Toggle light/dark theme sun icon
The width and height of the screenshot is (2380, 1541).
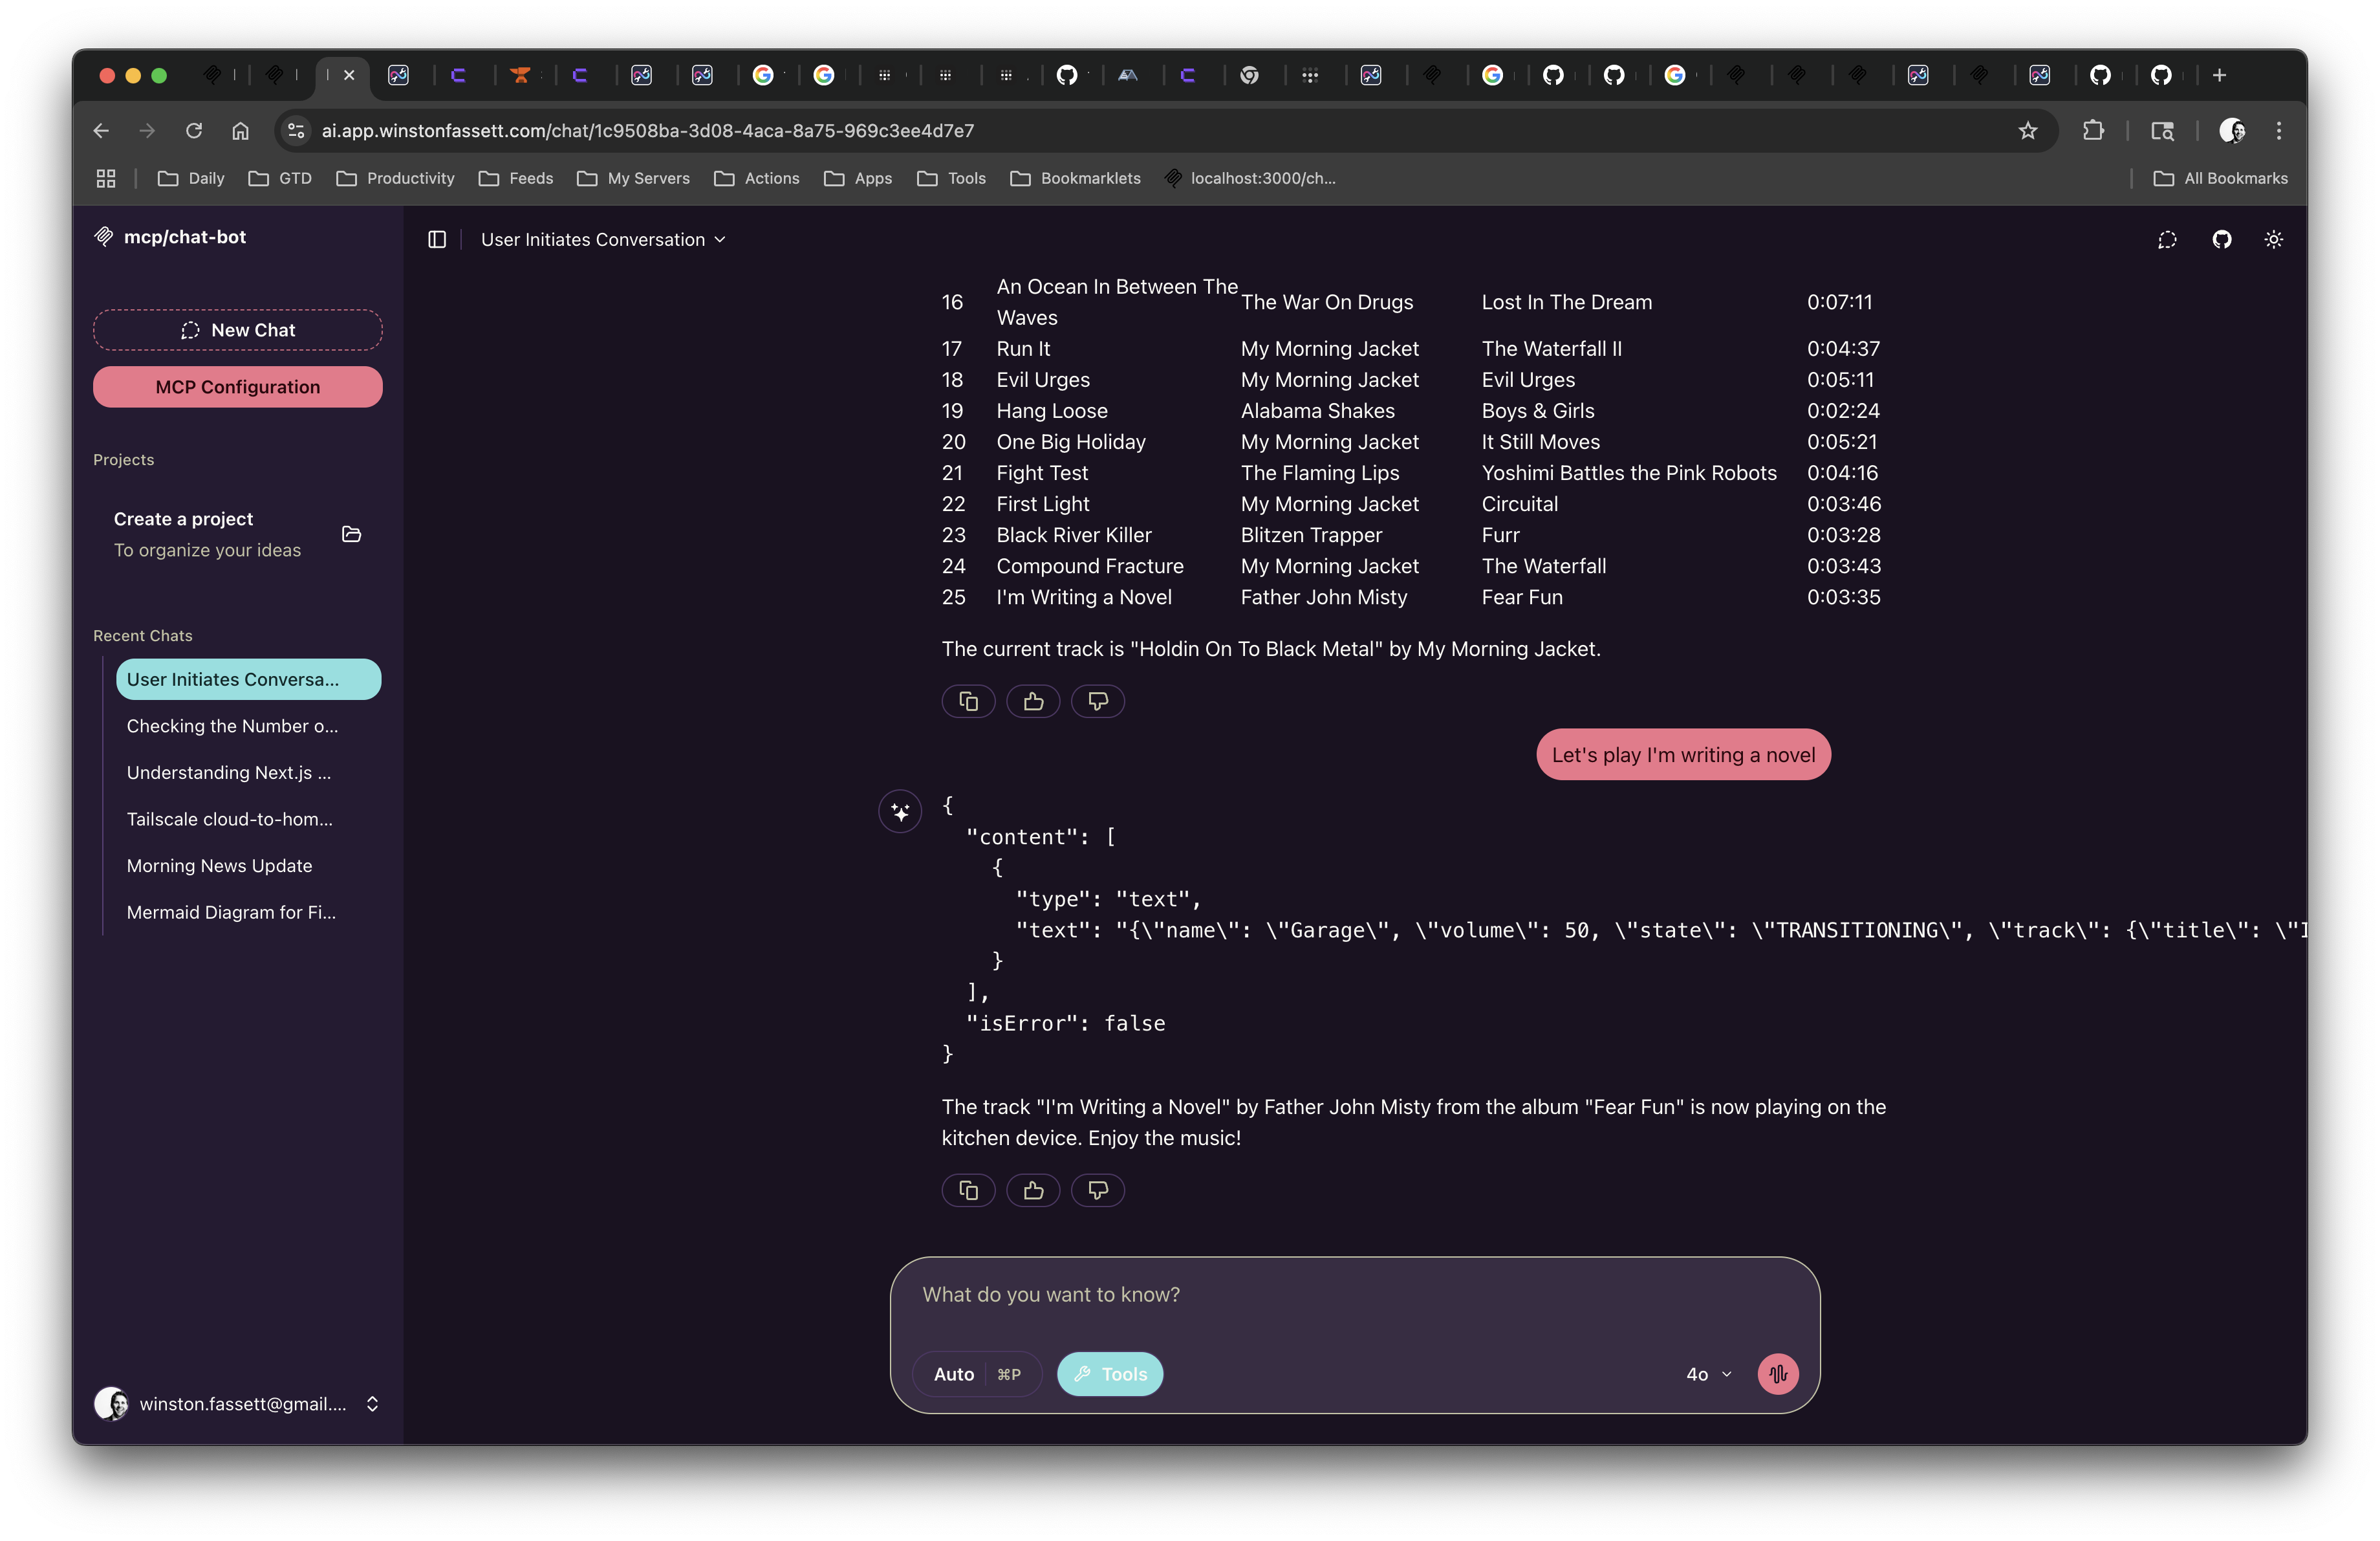click(2273, 239)
